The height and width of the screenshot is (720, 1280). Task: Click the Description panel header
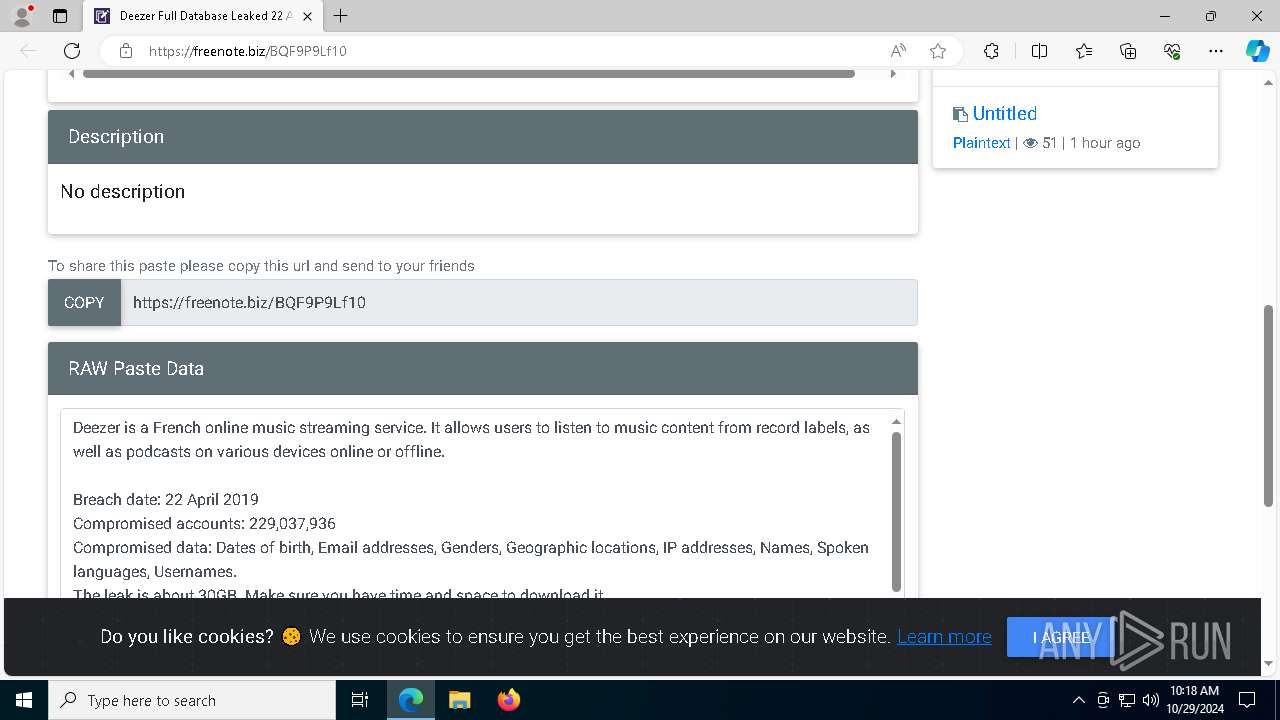point(483,137)
